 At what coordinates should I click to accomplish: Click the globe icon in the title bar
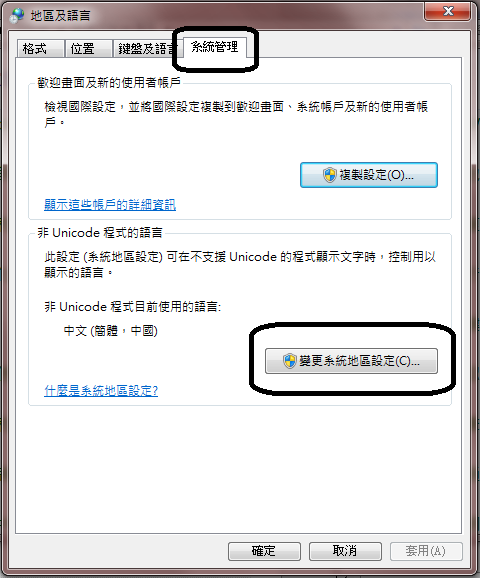pos(17,16)
